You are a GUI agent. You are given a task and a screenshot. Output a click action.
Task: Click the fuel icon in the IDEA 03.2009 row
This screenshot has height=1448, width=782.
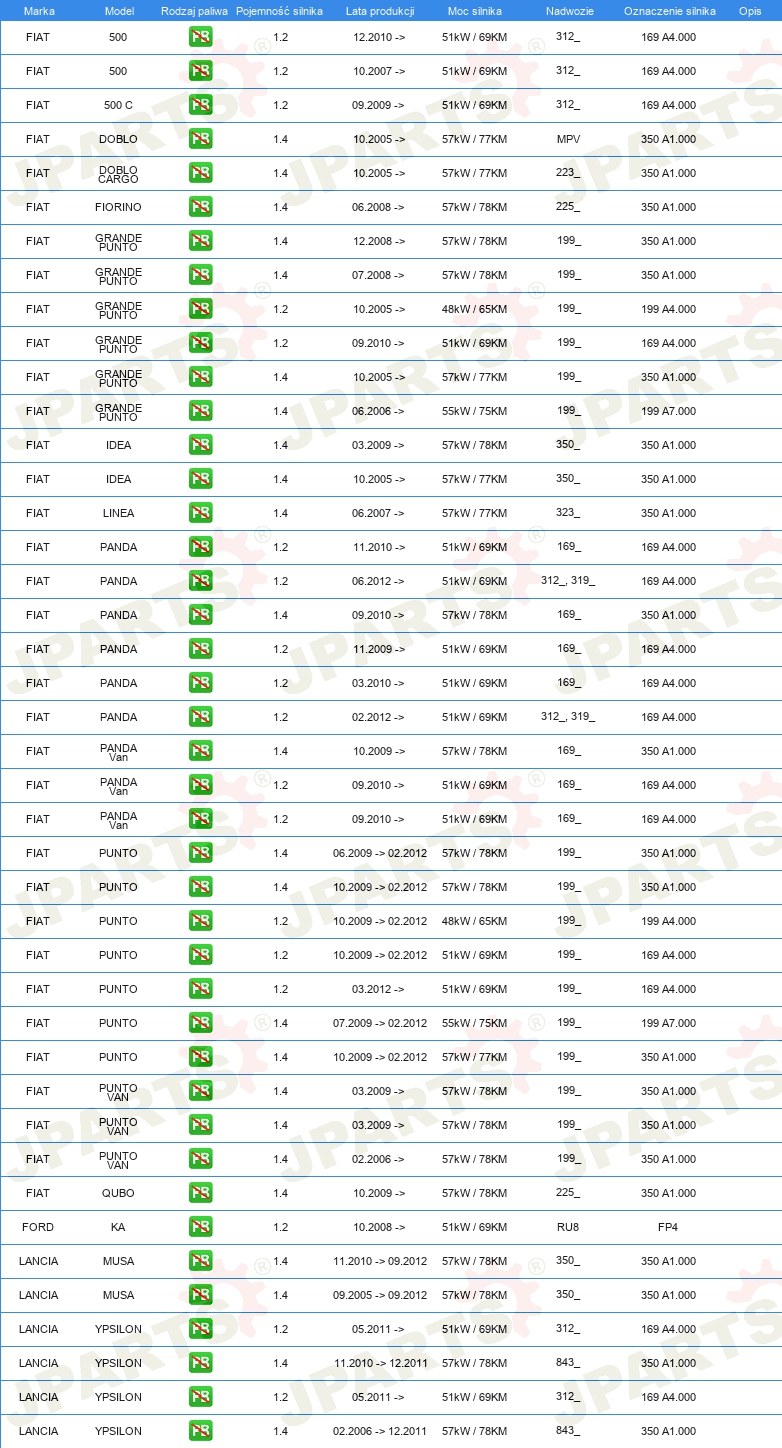(x=200, y=445)
